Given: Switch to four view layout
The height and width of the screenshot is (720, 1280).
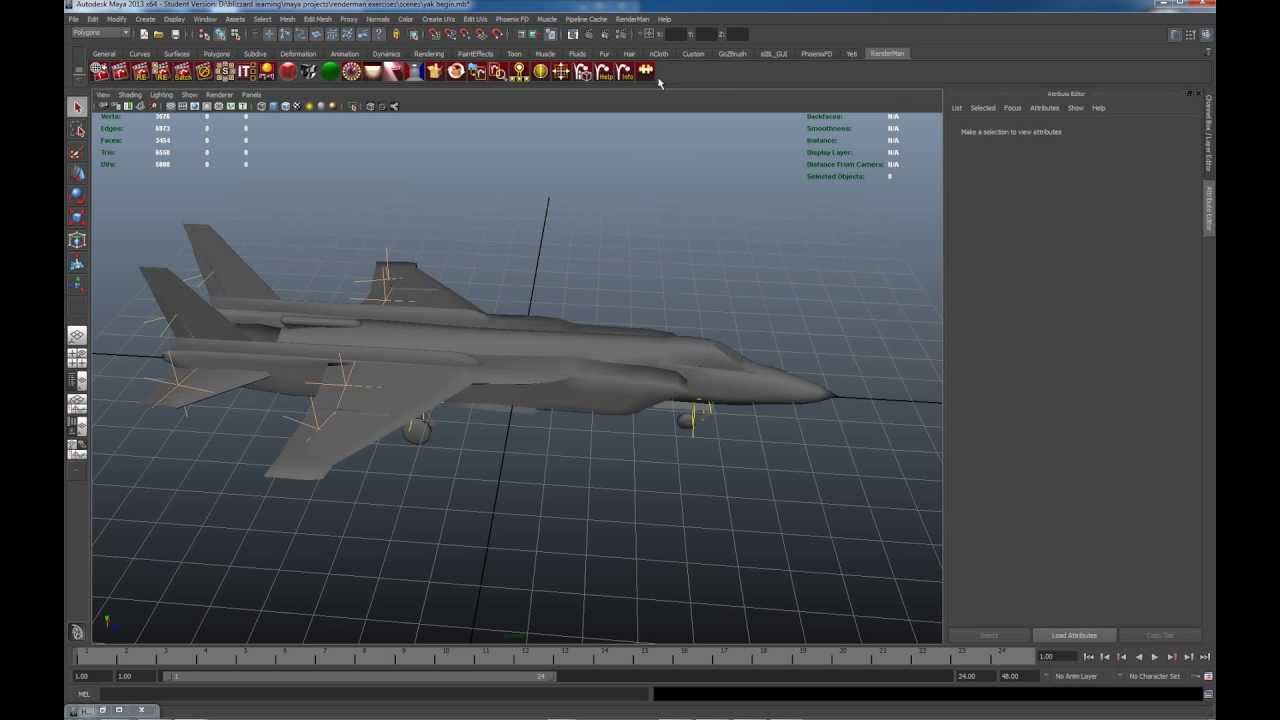Looking at the screenshot, I should coord(77,358).
